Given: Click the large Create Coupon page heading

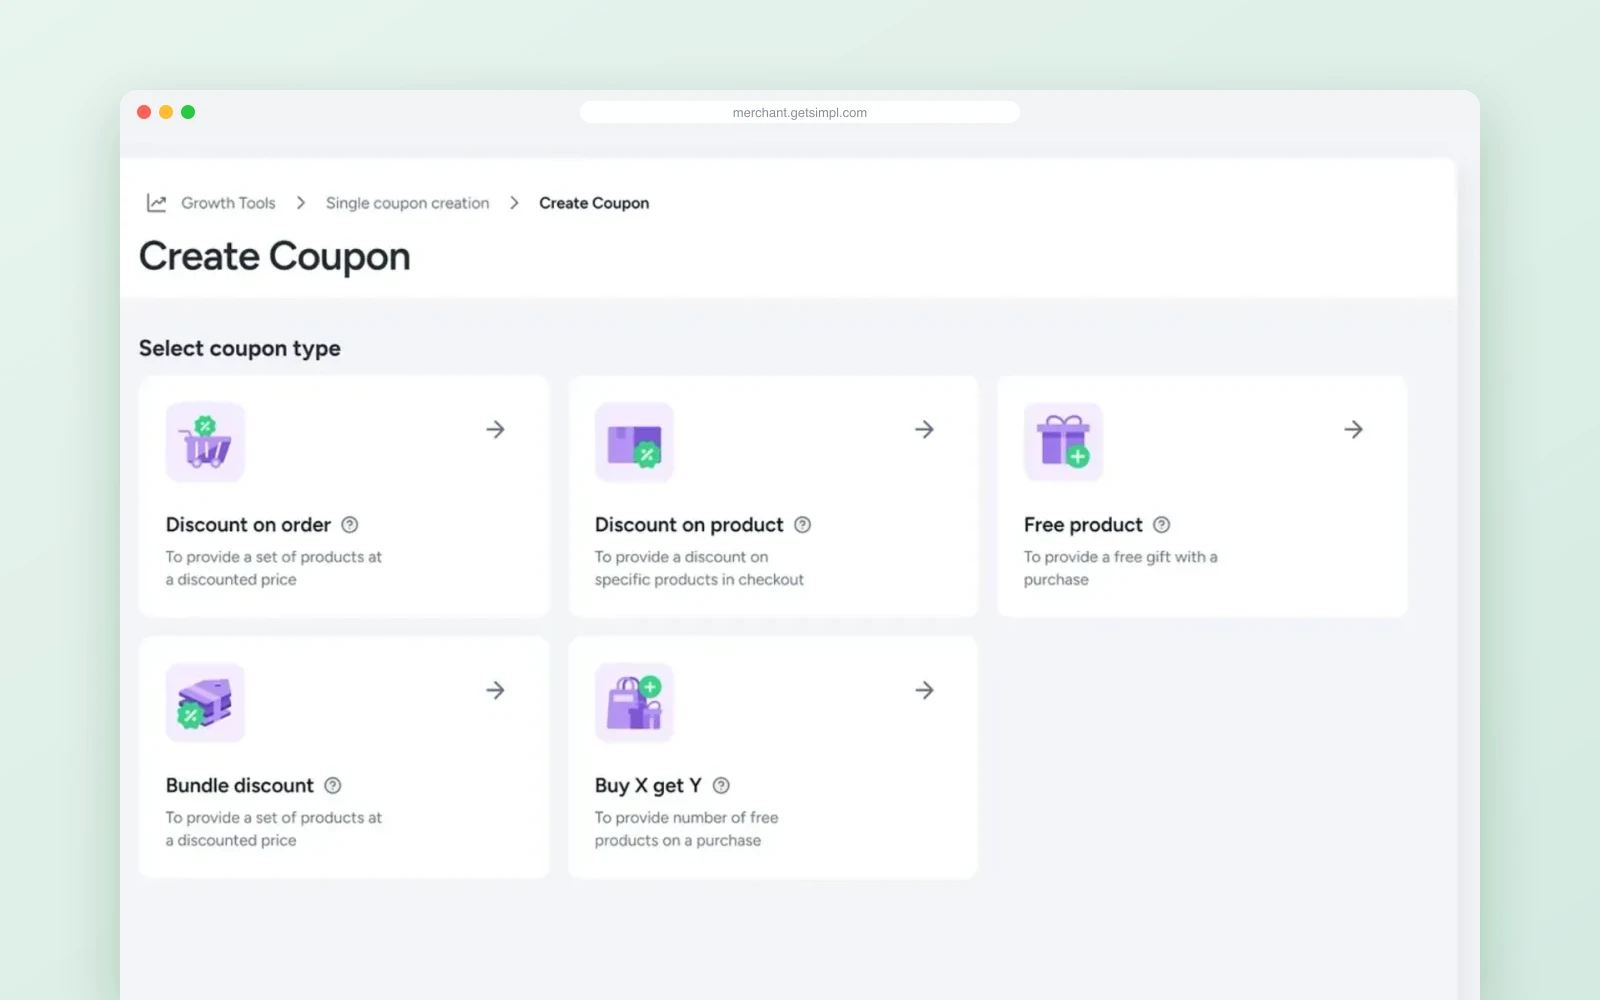Looking at the screenshot, I should [x=275, y=257].
